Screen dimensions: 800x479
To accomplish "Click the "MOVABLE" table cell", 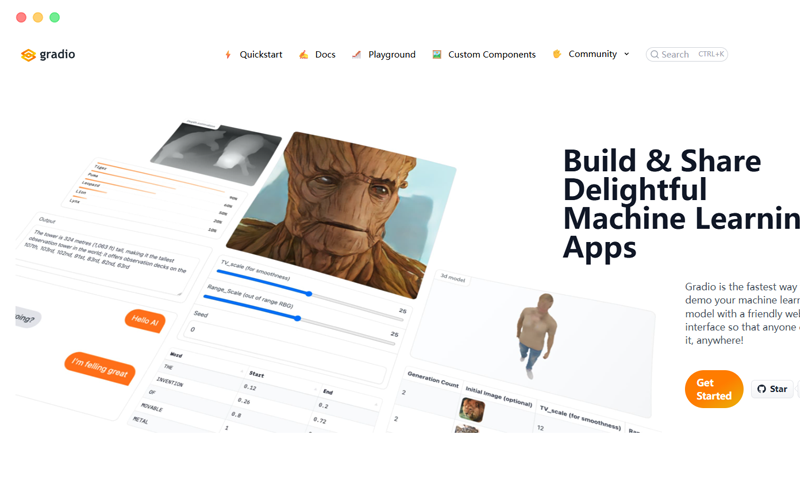I will tap(152, 408).
